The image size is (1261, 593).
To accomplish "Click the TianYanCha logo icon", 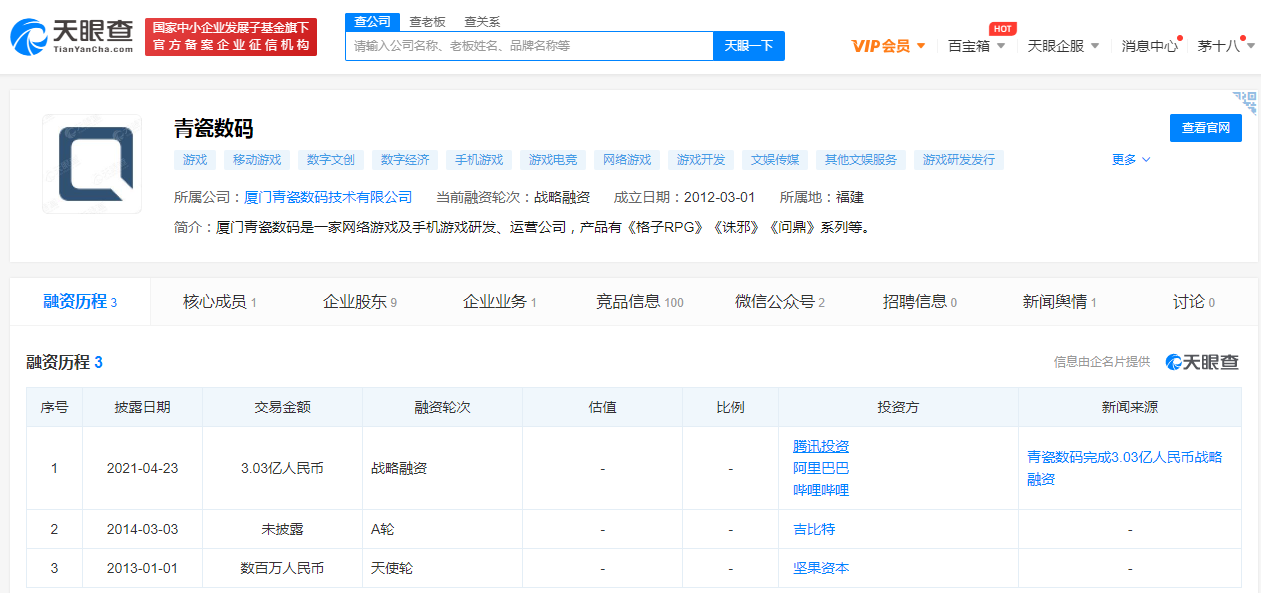I will 28,37.
